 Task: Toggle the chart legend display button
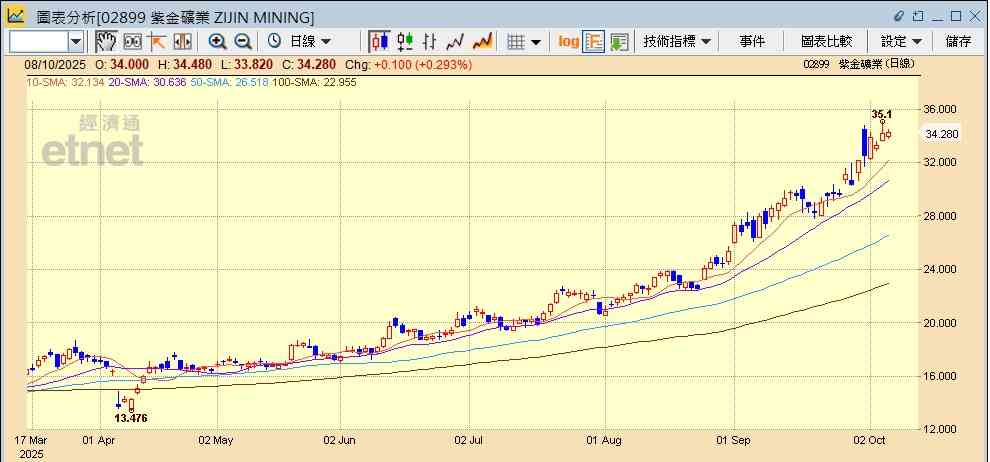pos(594,41)
